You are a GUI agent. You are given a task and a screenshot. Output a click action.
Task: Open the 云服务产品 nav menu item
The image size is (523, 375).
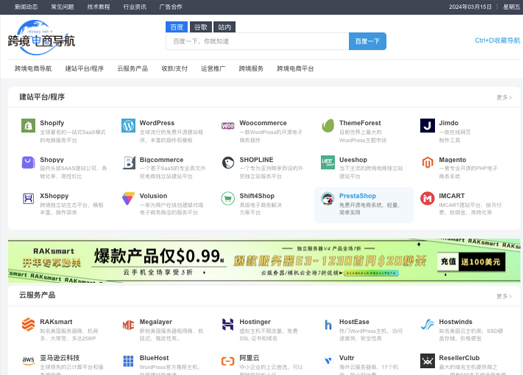(133, 69)
